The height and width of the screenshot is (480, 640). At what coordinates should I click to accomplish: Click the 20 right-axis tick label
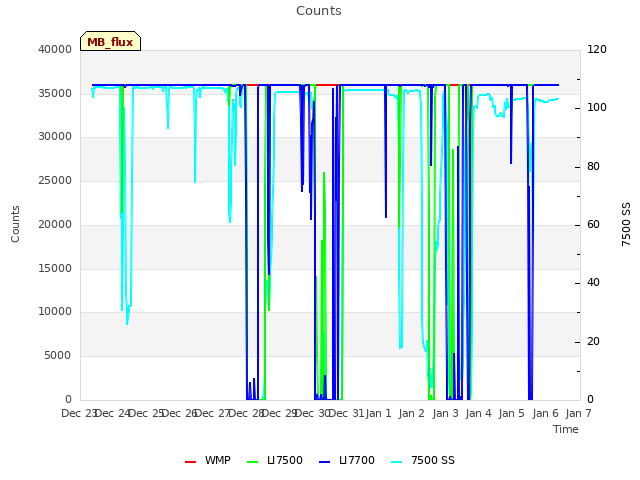(x=593, y=341)
